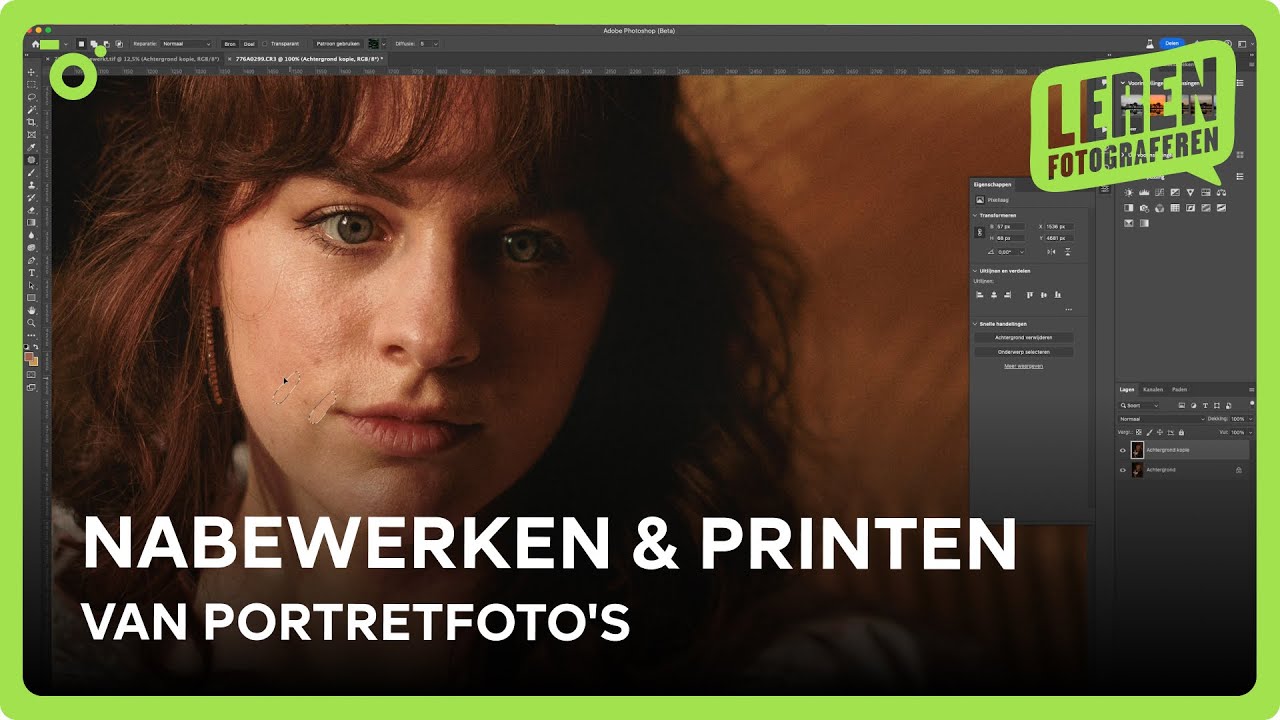Click the Achtergrond kopie layer thumbnail
This screenshot has height=720, width=1280.
[1137, 450]
